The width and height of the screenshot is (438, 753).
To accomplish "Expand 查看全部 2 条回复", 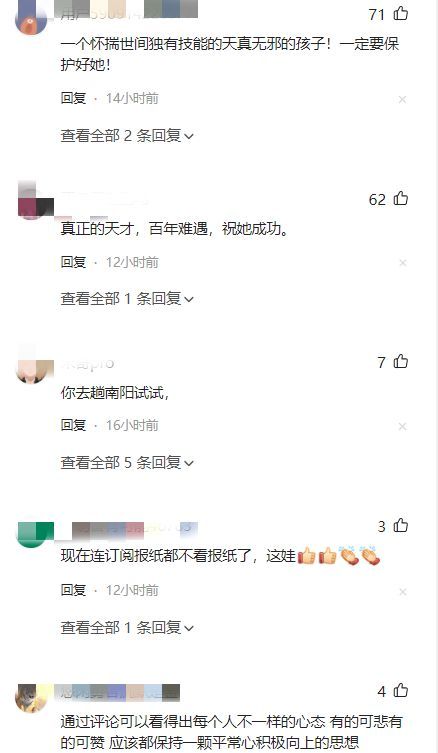I will click(127, 136).
